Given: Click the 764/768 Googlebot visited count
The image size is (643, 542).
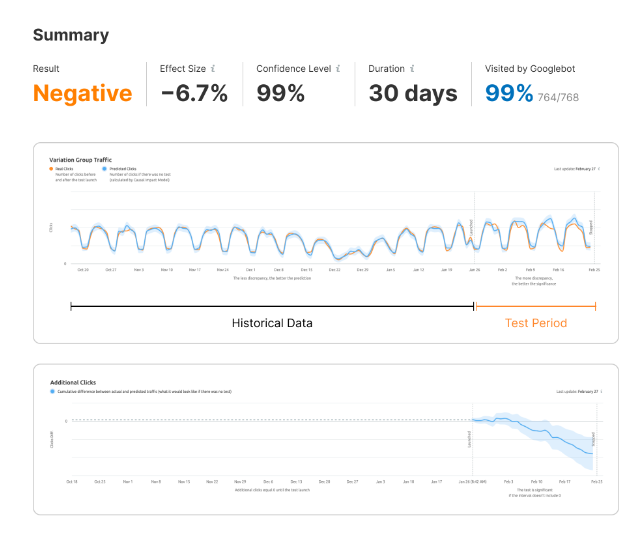Looking at the screenshot, I should pos(559,98).
